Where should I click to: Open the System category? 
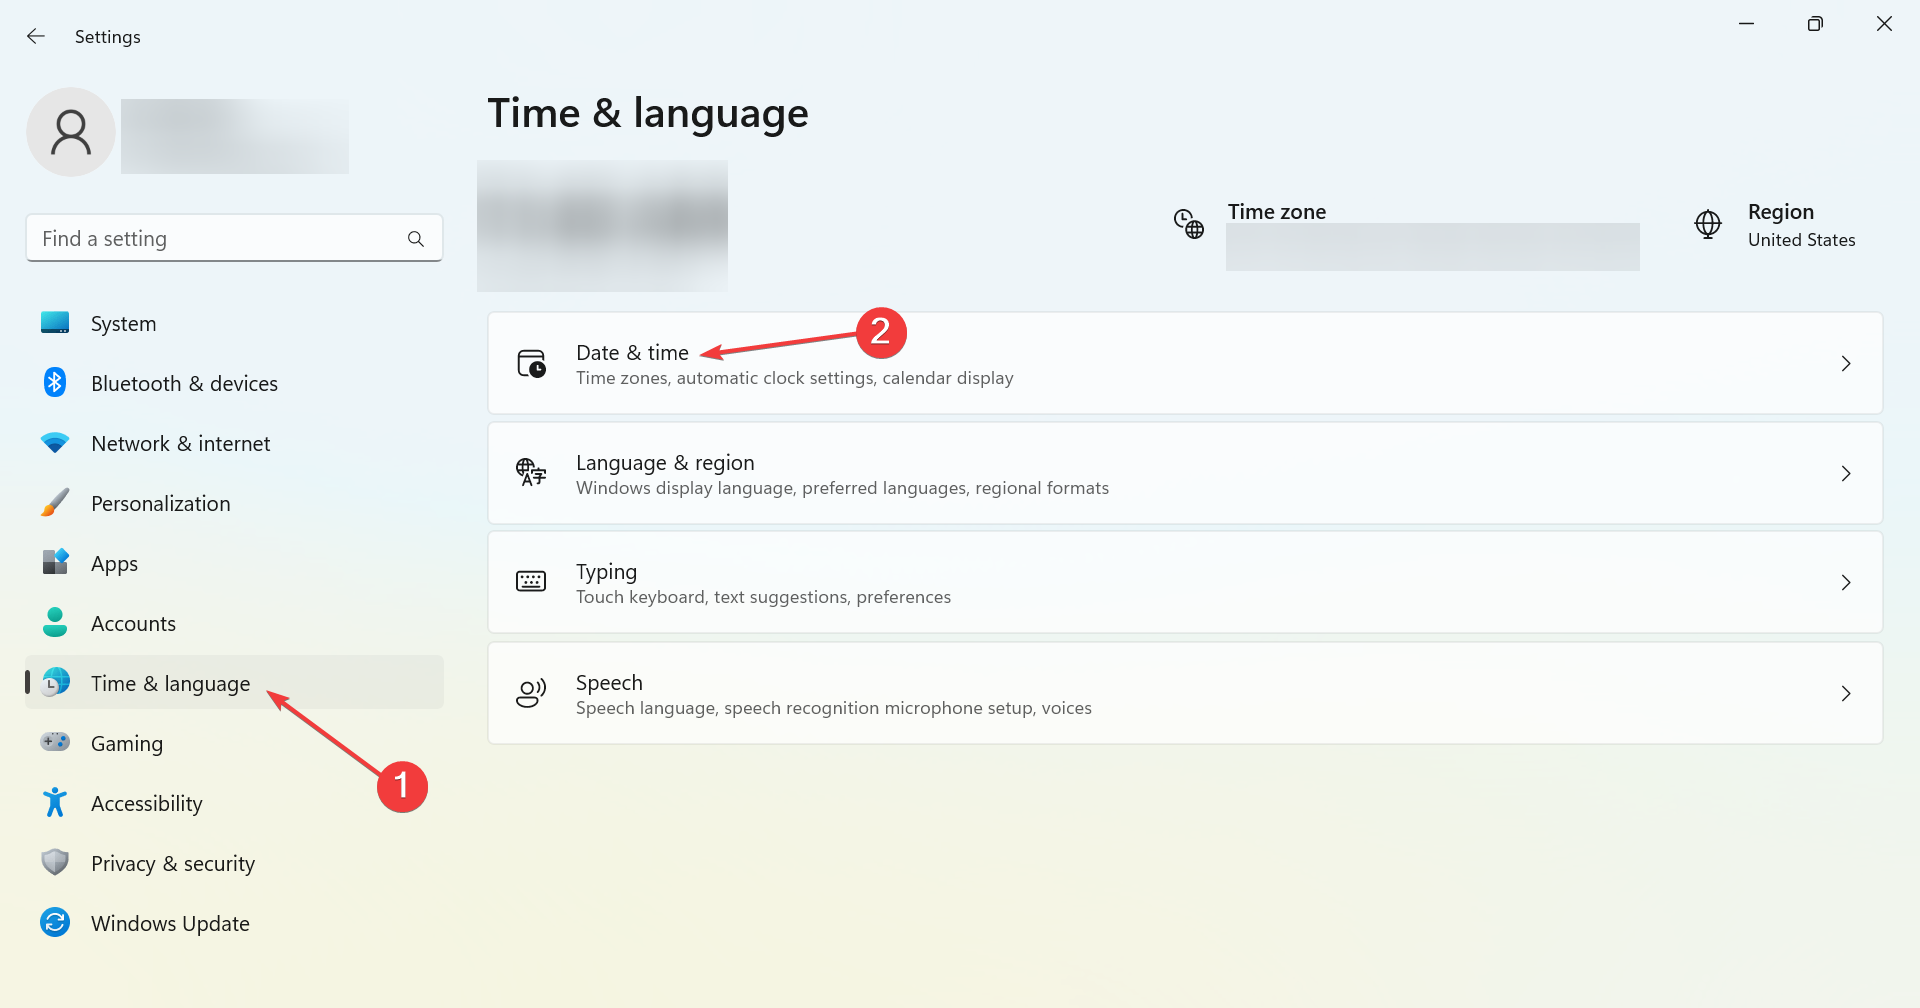tap(234, 323)
